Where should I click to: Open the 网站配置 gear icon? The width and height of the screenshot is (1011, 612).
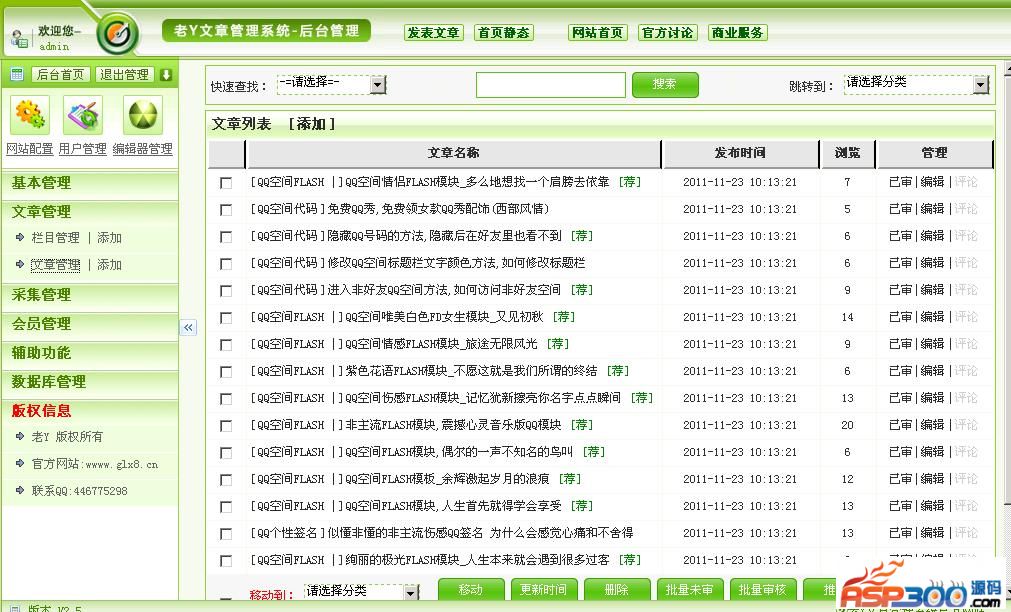click(29, 115)
